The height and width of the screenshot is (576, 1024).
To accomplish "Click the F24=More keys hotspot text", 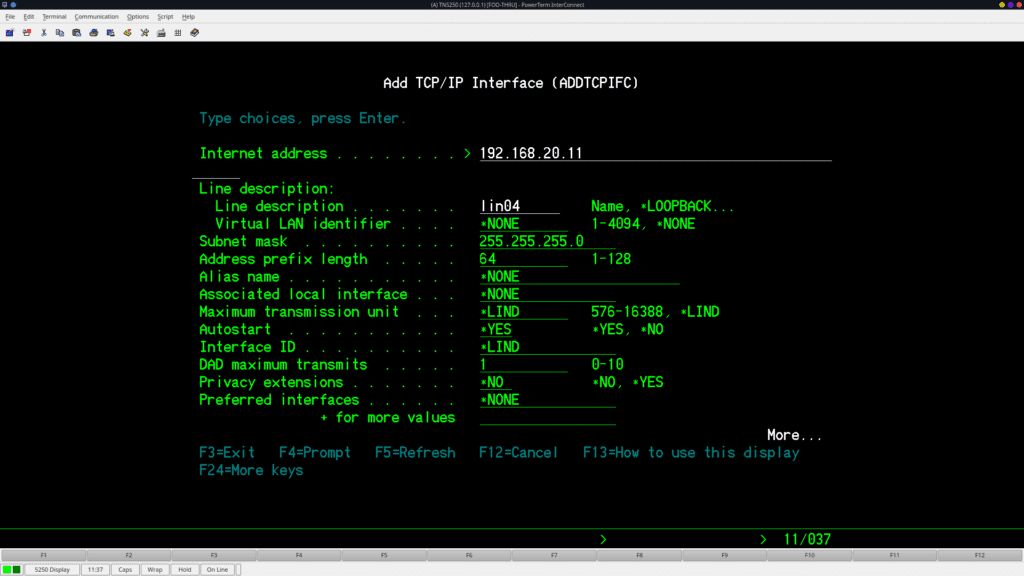I will tap(251, 470).
